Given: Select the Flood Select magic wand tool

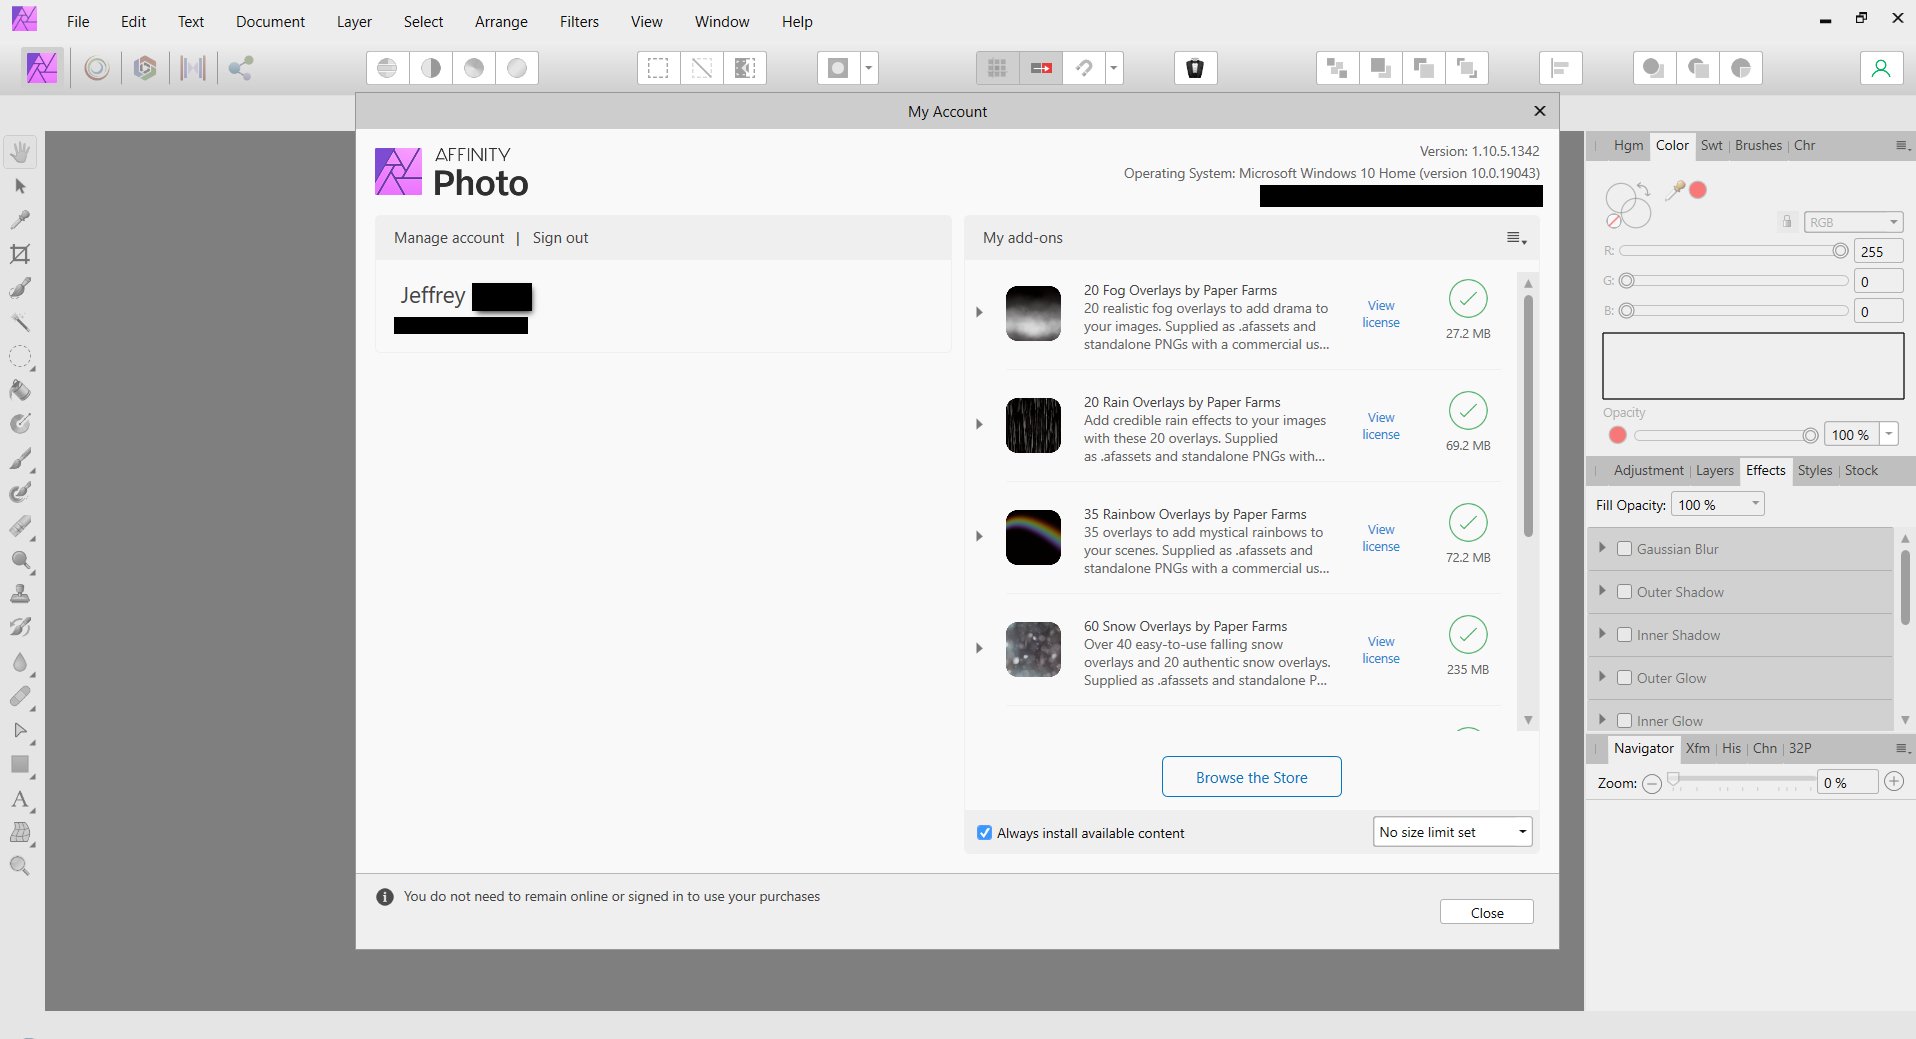Looking at the screenshot, I should pyautogui.click(x=20, y=322).
